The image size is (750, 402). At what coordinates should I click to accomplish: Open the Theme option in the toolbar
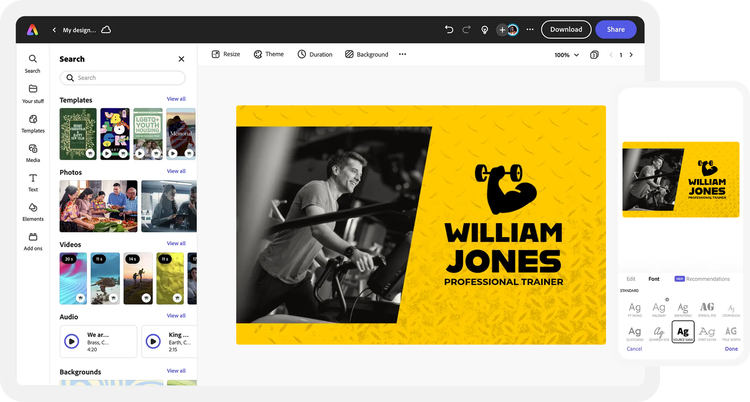point(268,54)
